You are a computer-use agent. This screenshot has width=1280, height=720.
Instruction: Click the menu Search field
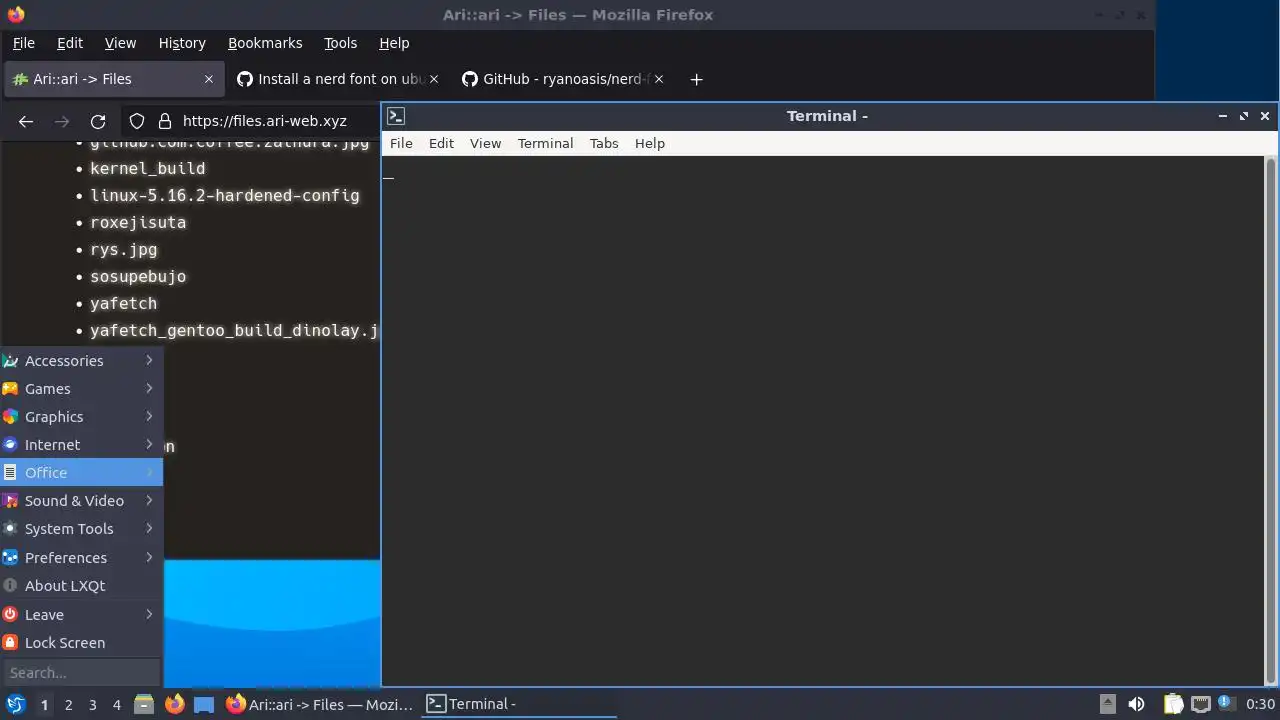point(81,673)
